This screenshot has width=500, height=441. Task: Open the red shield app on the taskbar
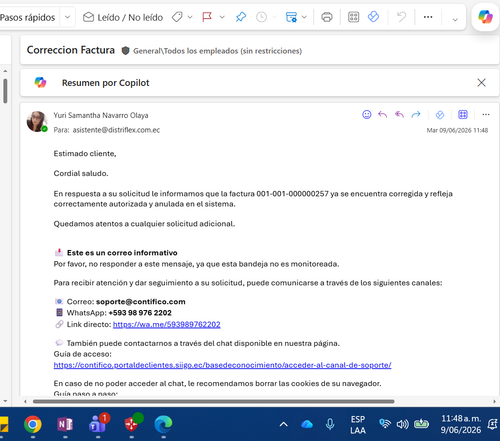[132, 424]
